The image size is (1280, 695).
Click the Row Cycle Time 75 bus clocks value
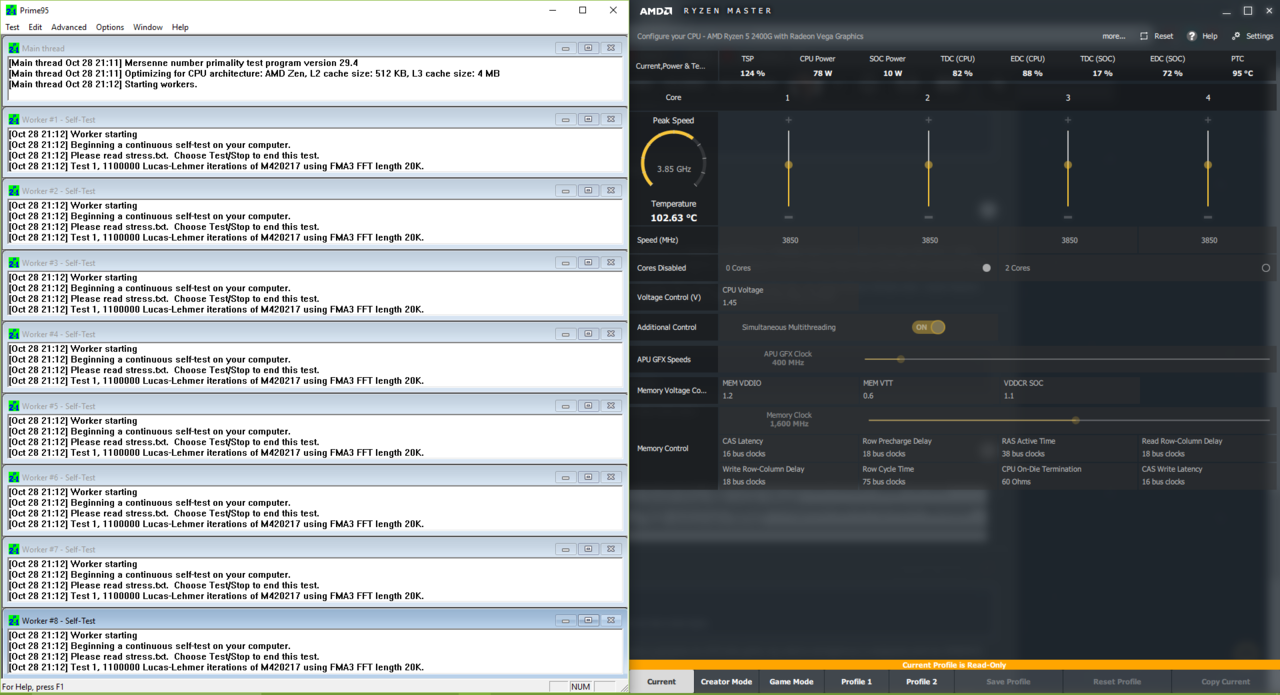coord(884,482)
